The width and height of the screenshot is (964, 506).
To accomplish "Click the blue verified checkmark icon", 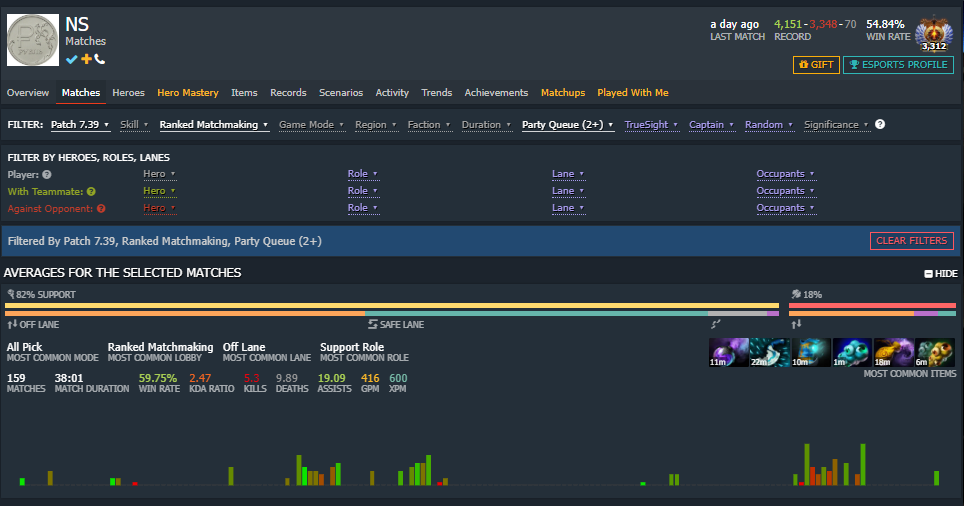I will pos(71,59).
